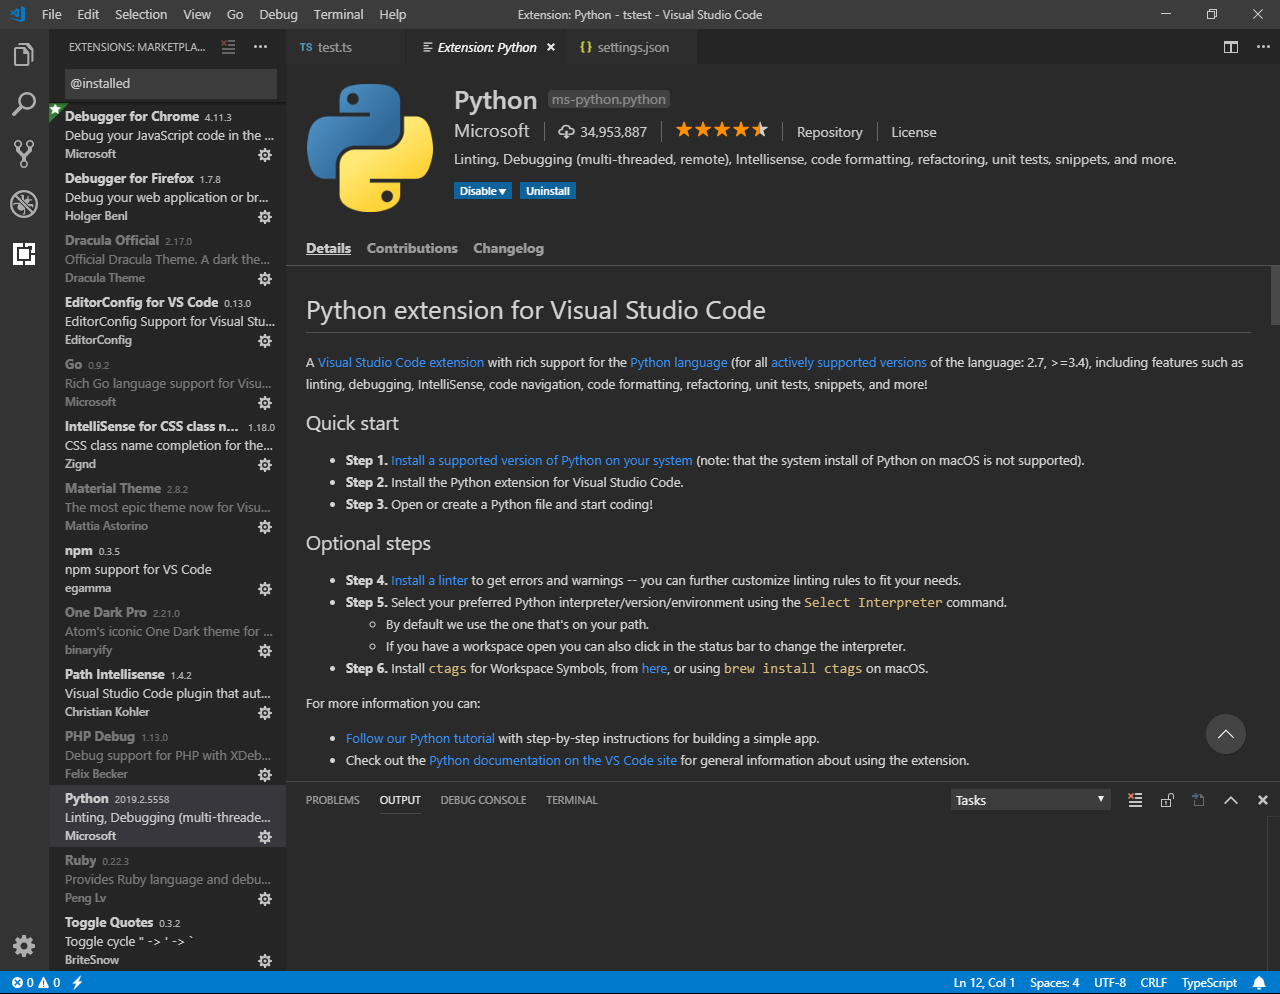Manage gear for Ruby extension
Image resolution: width=1280 pixels, height=994 pixels.
coord(265,899)
